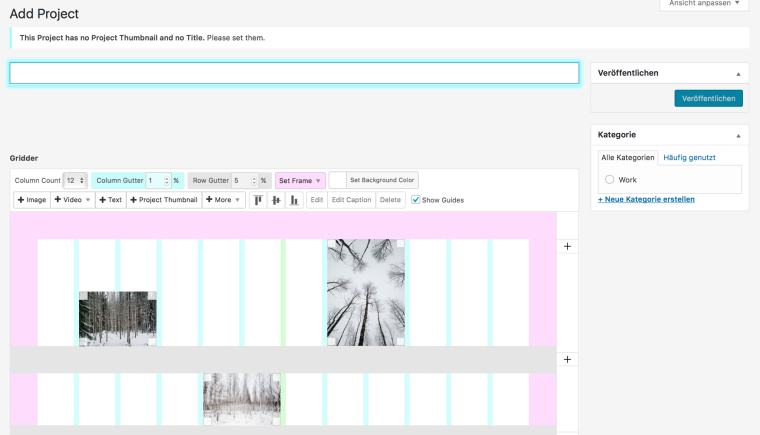Add a Text element to grid
Image resolution: width=760 pixels, height=435 pixels.
pos(110,200)
